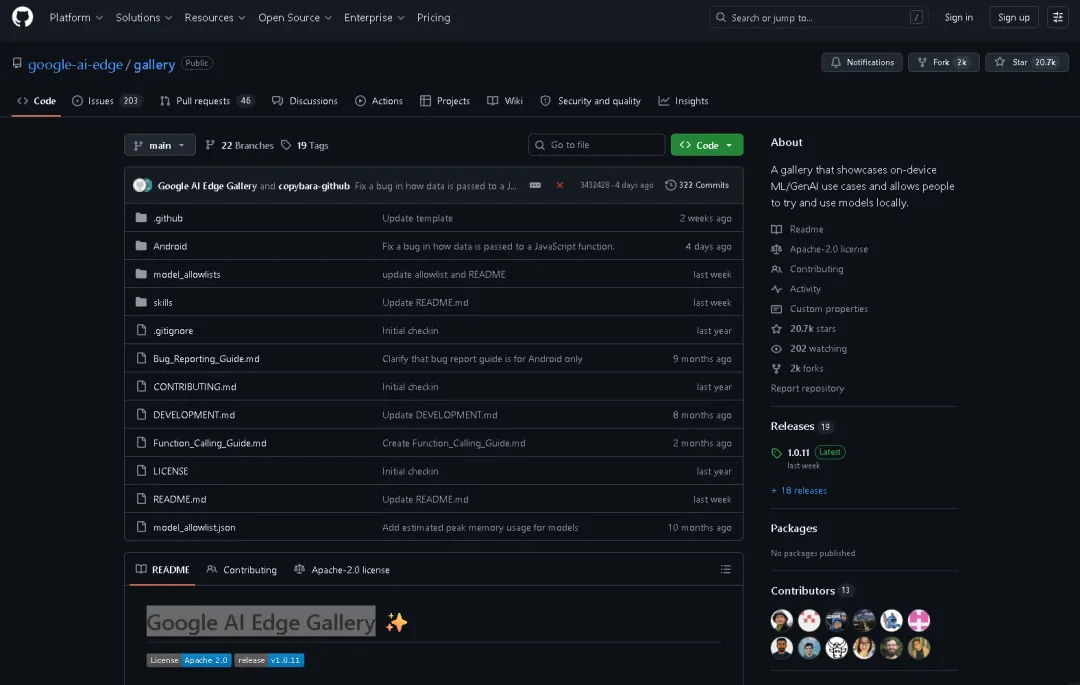Open the GitHub home logo
Screen dimensions: 1080x685
coord(22,17)
